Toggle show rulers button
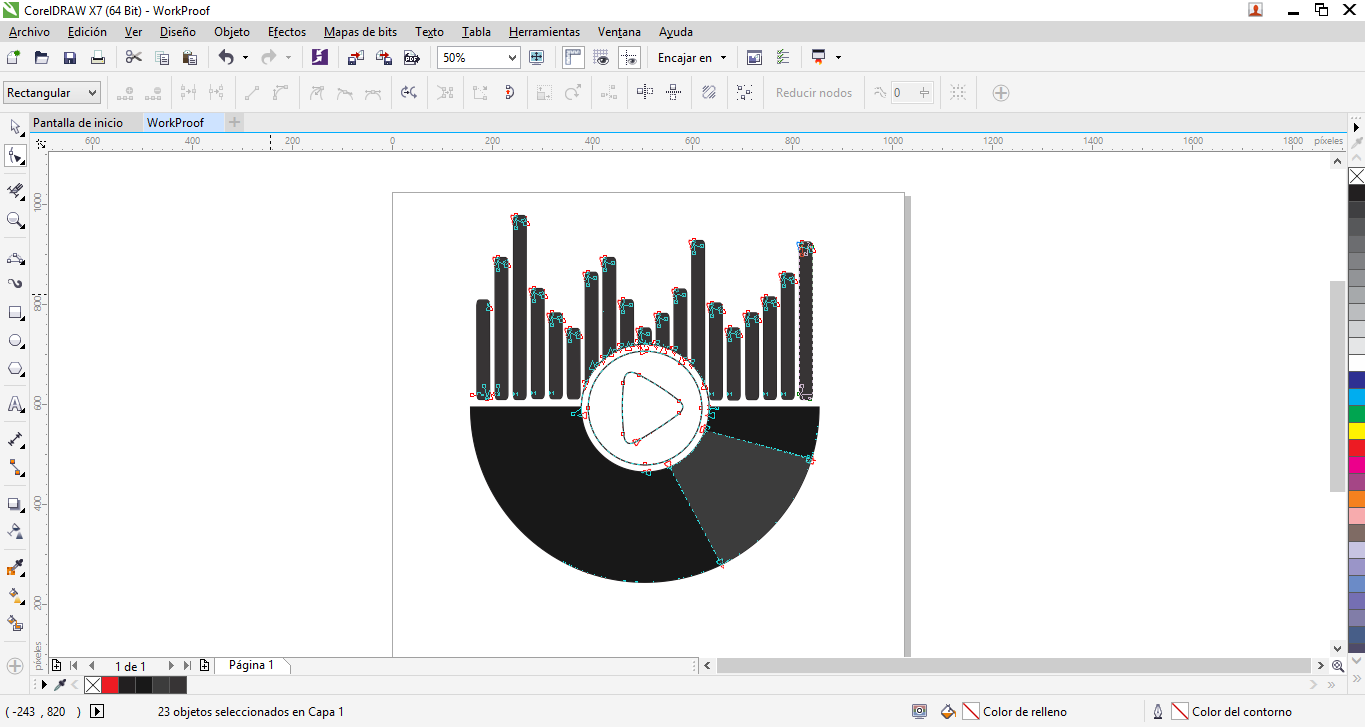 click(573, 58)
